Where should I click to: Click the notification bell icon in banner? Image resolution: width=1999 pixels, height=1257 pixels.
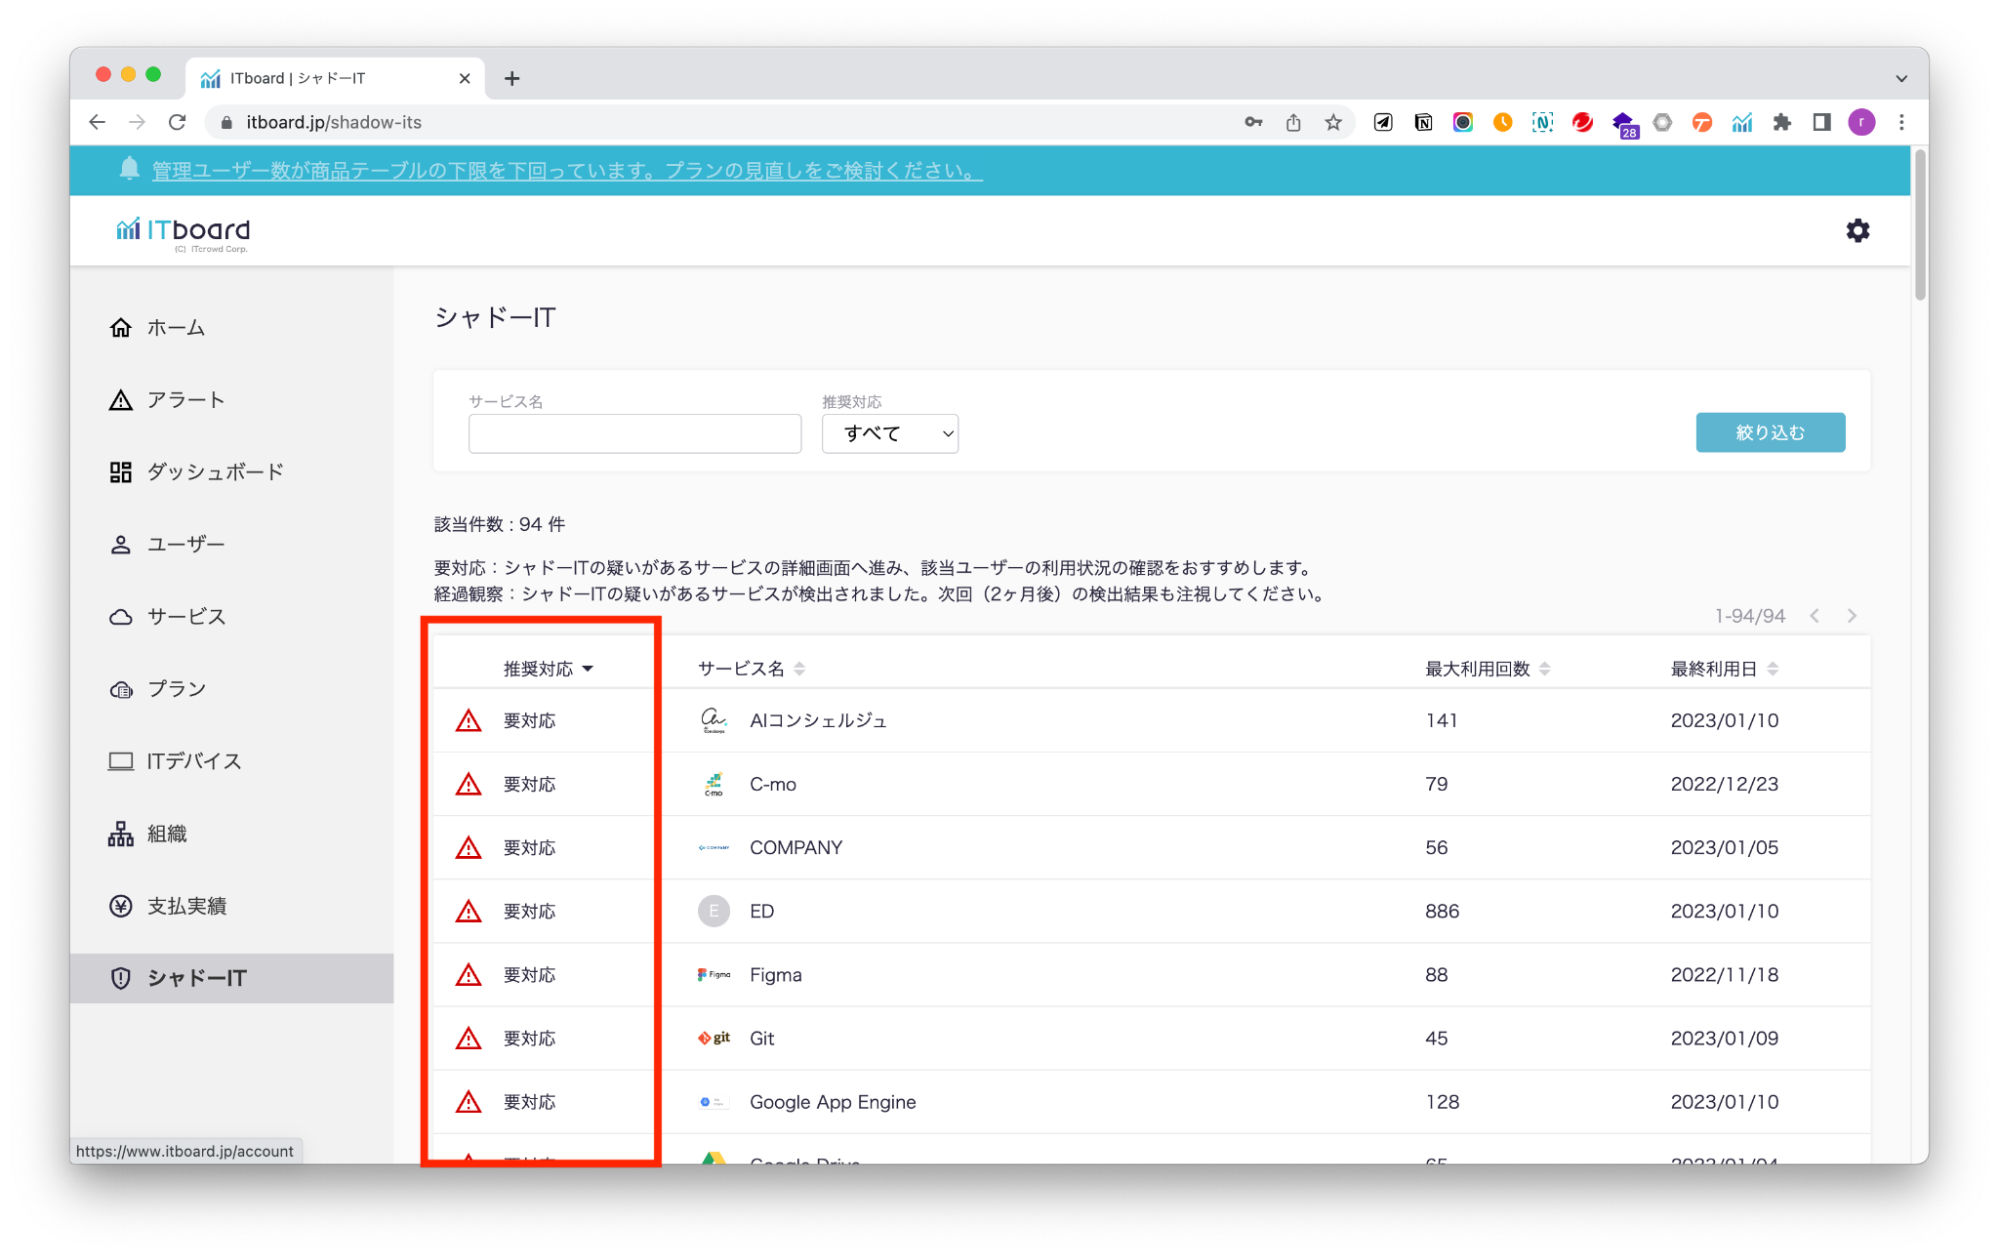click(x=129, y=169)
